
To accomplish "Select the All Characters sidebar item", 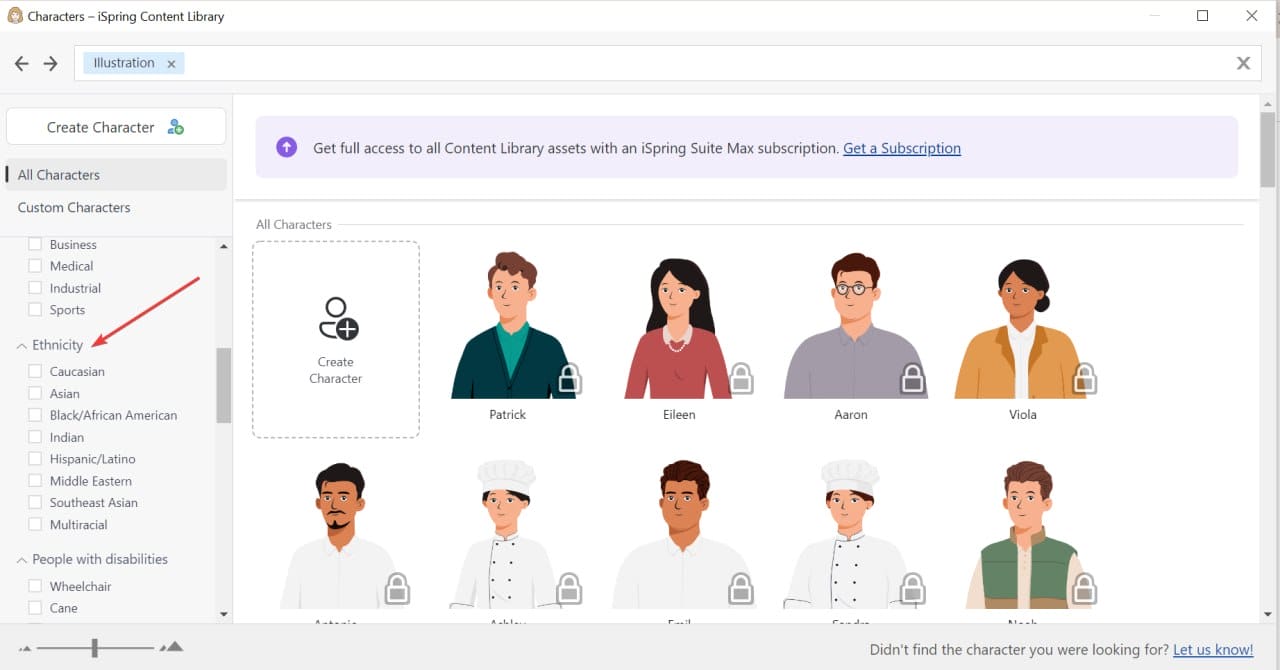I will click(x=58, y=174).
